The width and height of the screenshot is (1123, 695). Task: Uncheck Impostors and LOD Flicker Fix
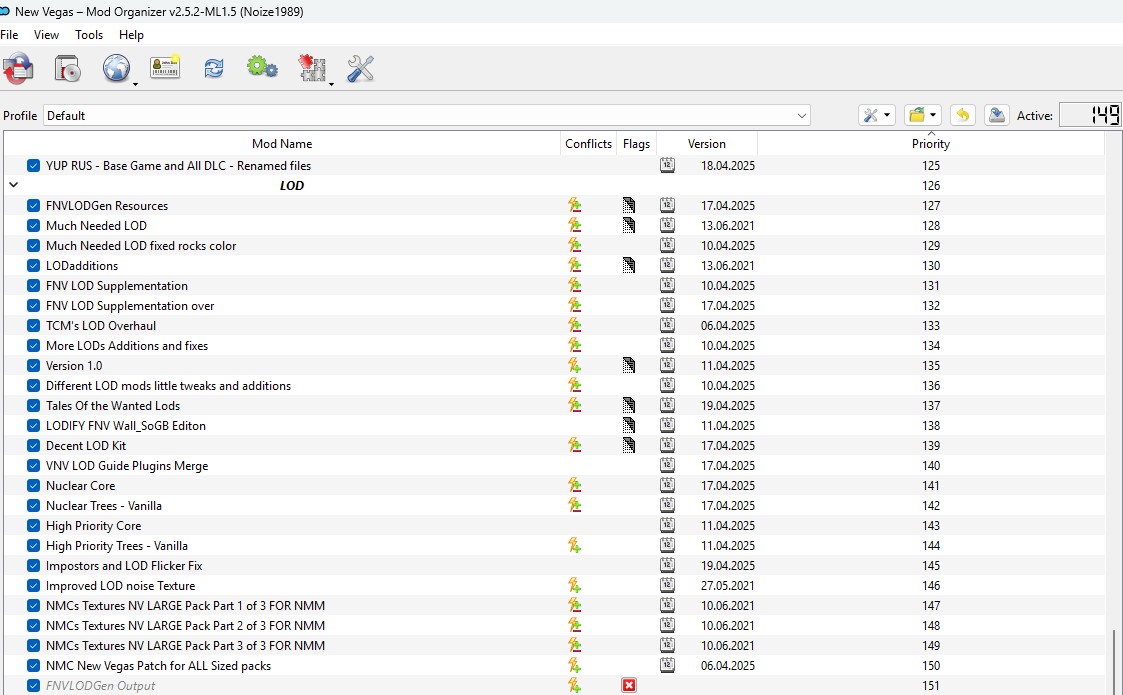coord(34,566)
